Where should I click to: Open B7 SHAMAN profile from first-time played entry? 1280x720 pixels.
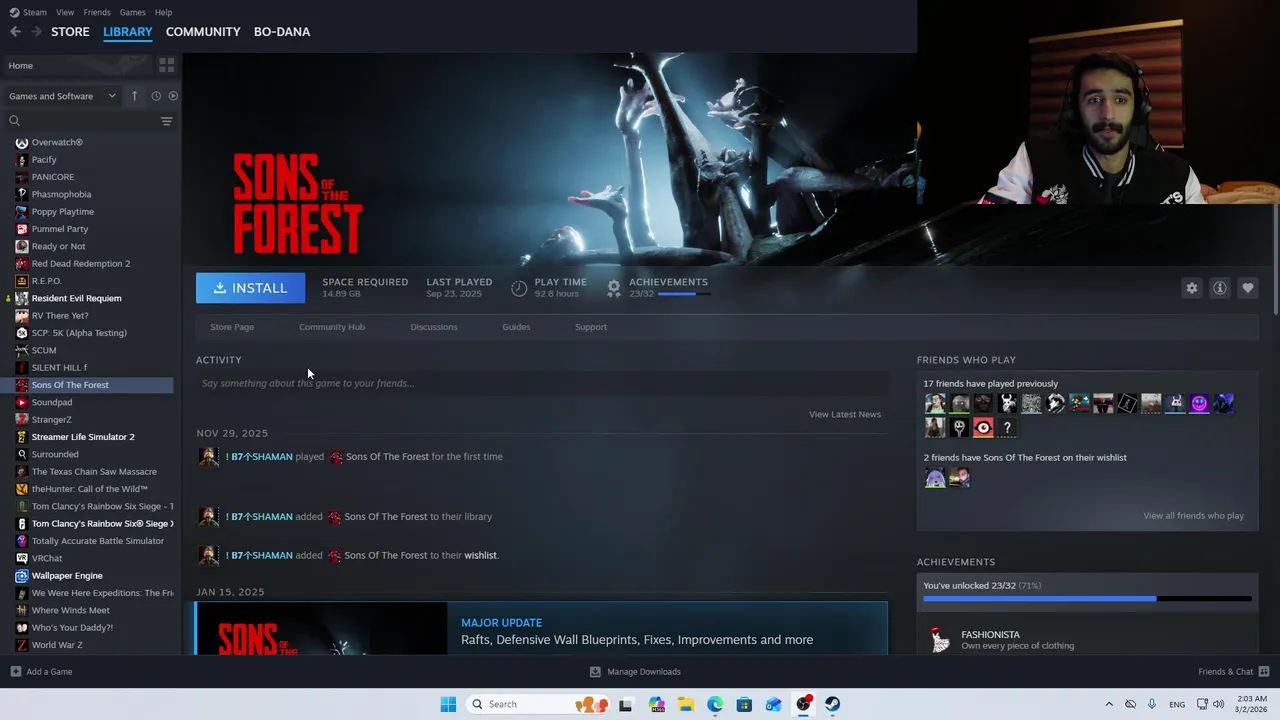(x=259, y=457)
